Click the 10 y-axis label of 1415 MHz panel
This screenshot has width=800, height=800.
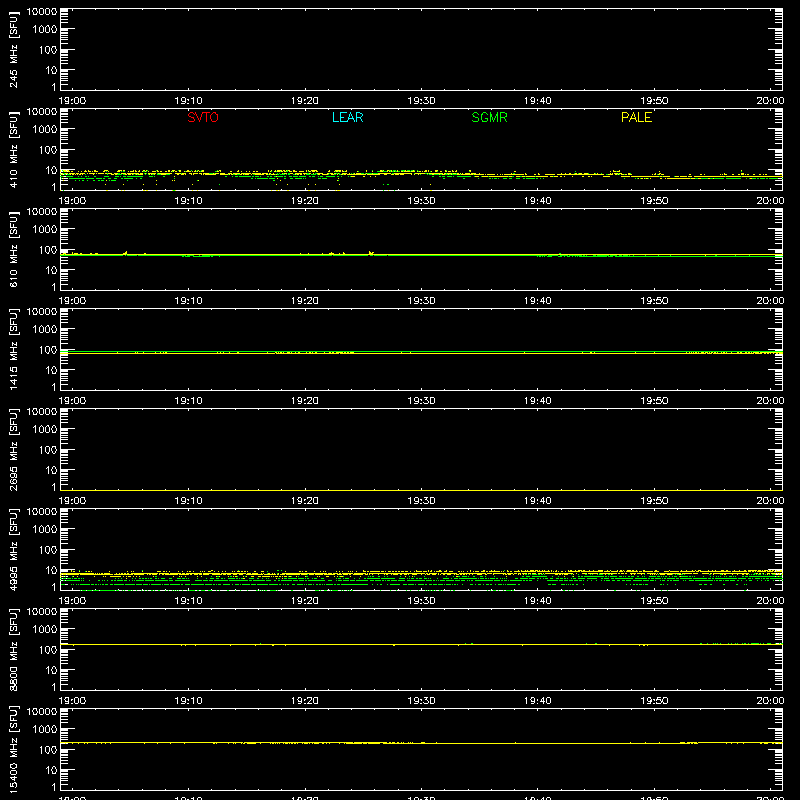coord(51,370)
